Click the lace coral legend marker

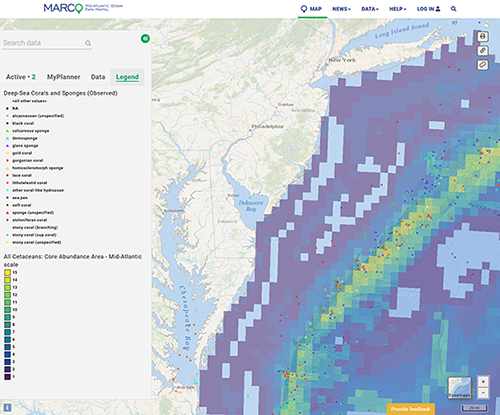(x=7, y=175)
